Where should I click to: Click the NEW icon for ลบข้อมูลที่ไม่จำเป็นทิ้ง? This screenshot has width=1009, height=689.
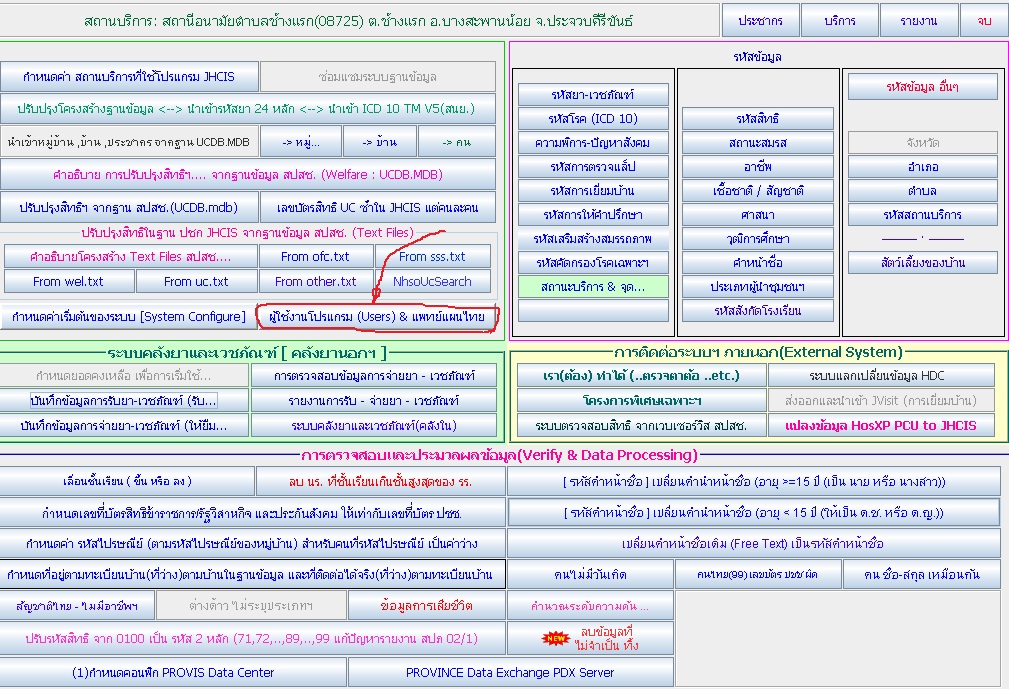(554, 637)
